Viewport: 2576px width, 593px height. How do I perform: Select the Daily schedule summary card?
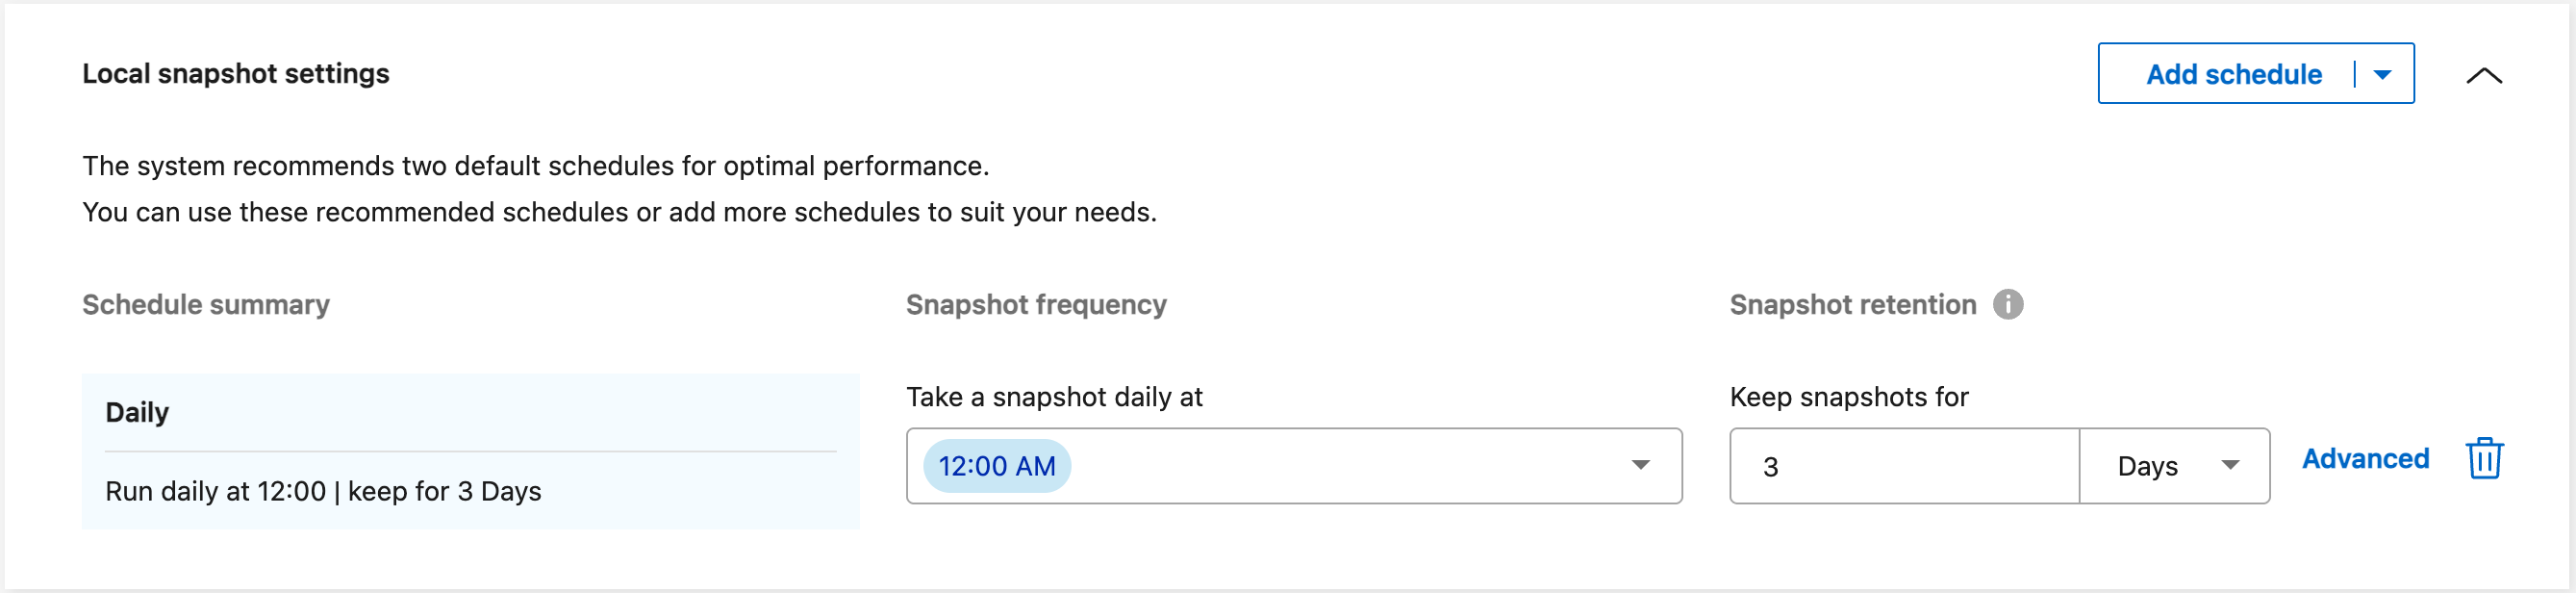tap(471, 452)
